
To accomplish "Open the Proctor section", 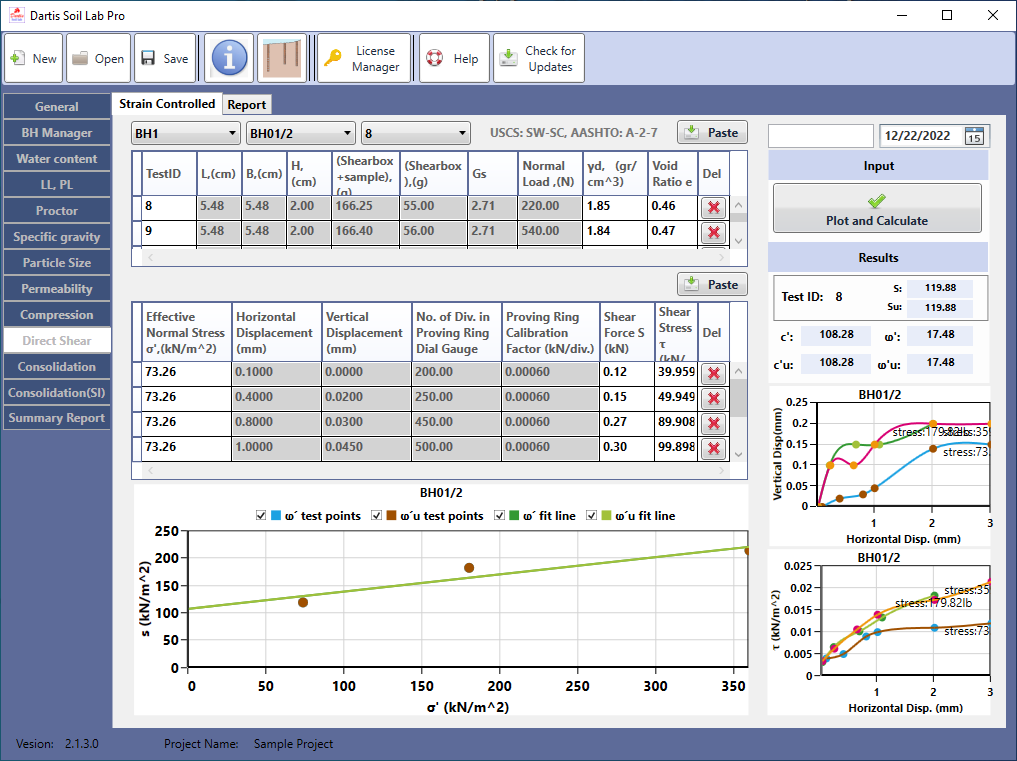I will click(x=56, y=210).
